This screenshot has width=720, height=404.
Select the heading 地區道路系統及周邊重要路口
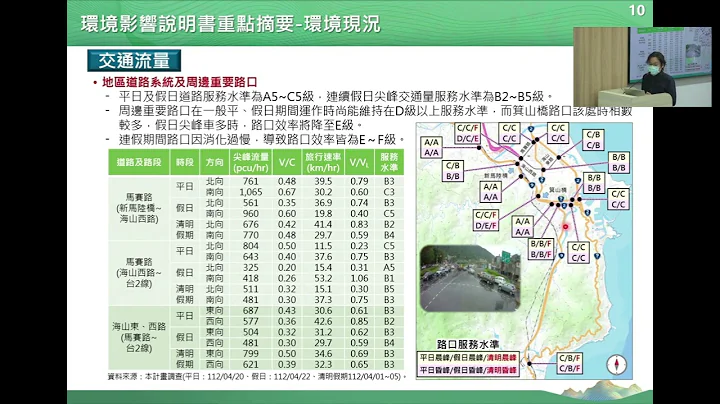pos(180,83)
